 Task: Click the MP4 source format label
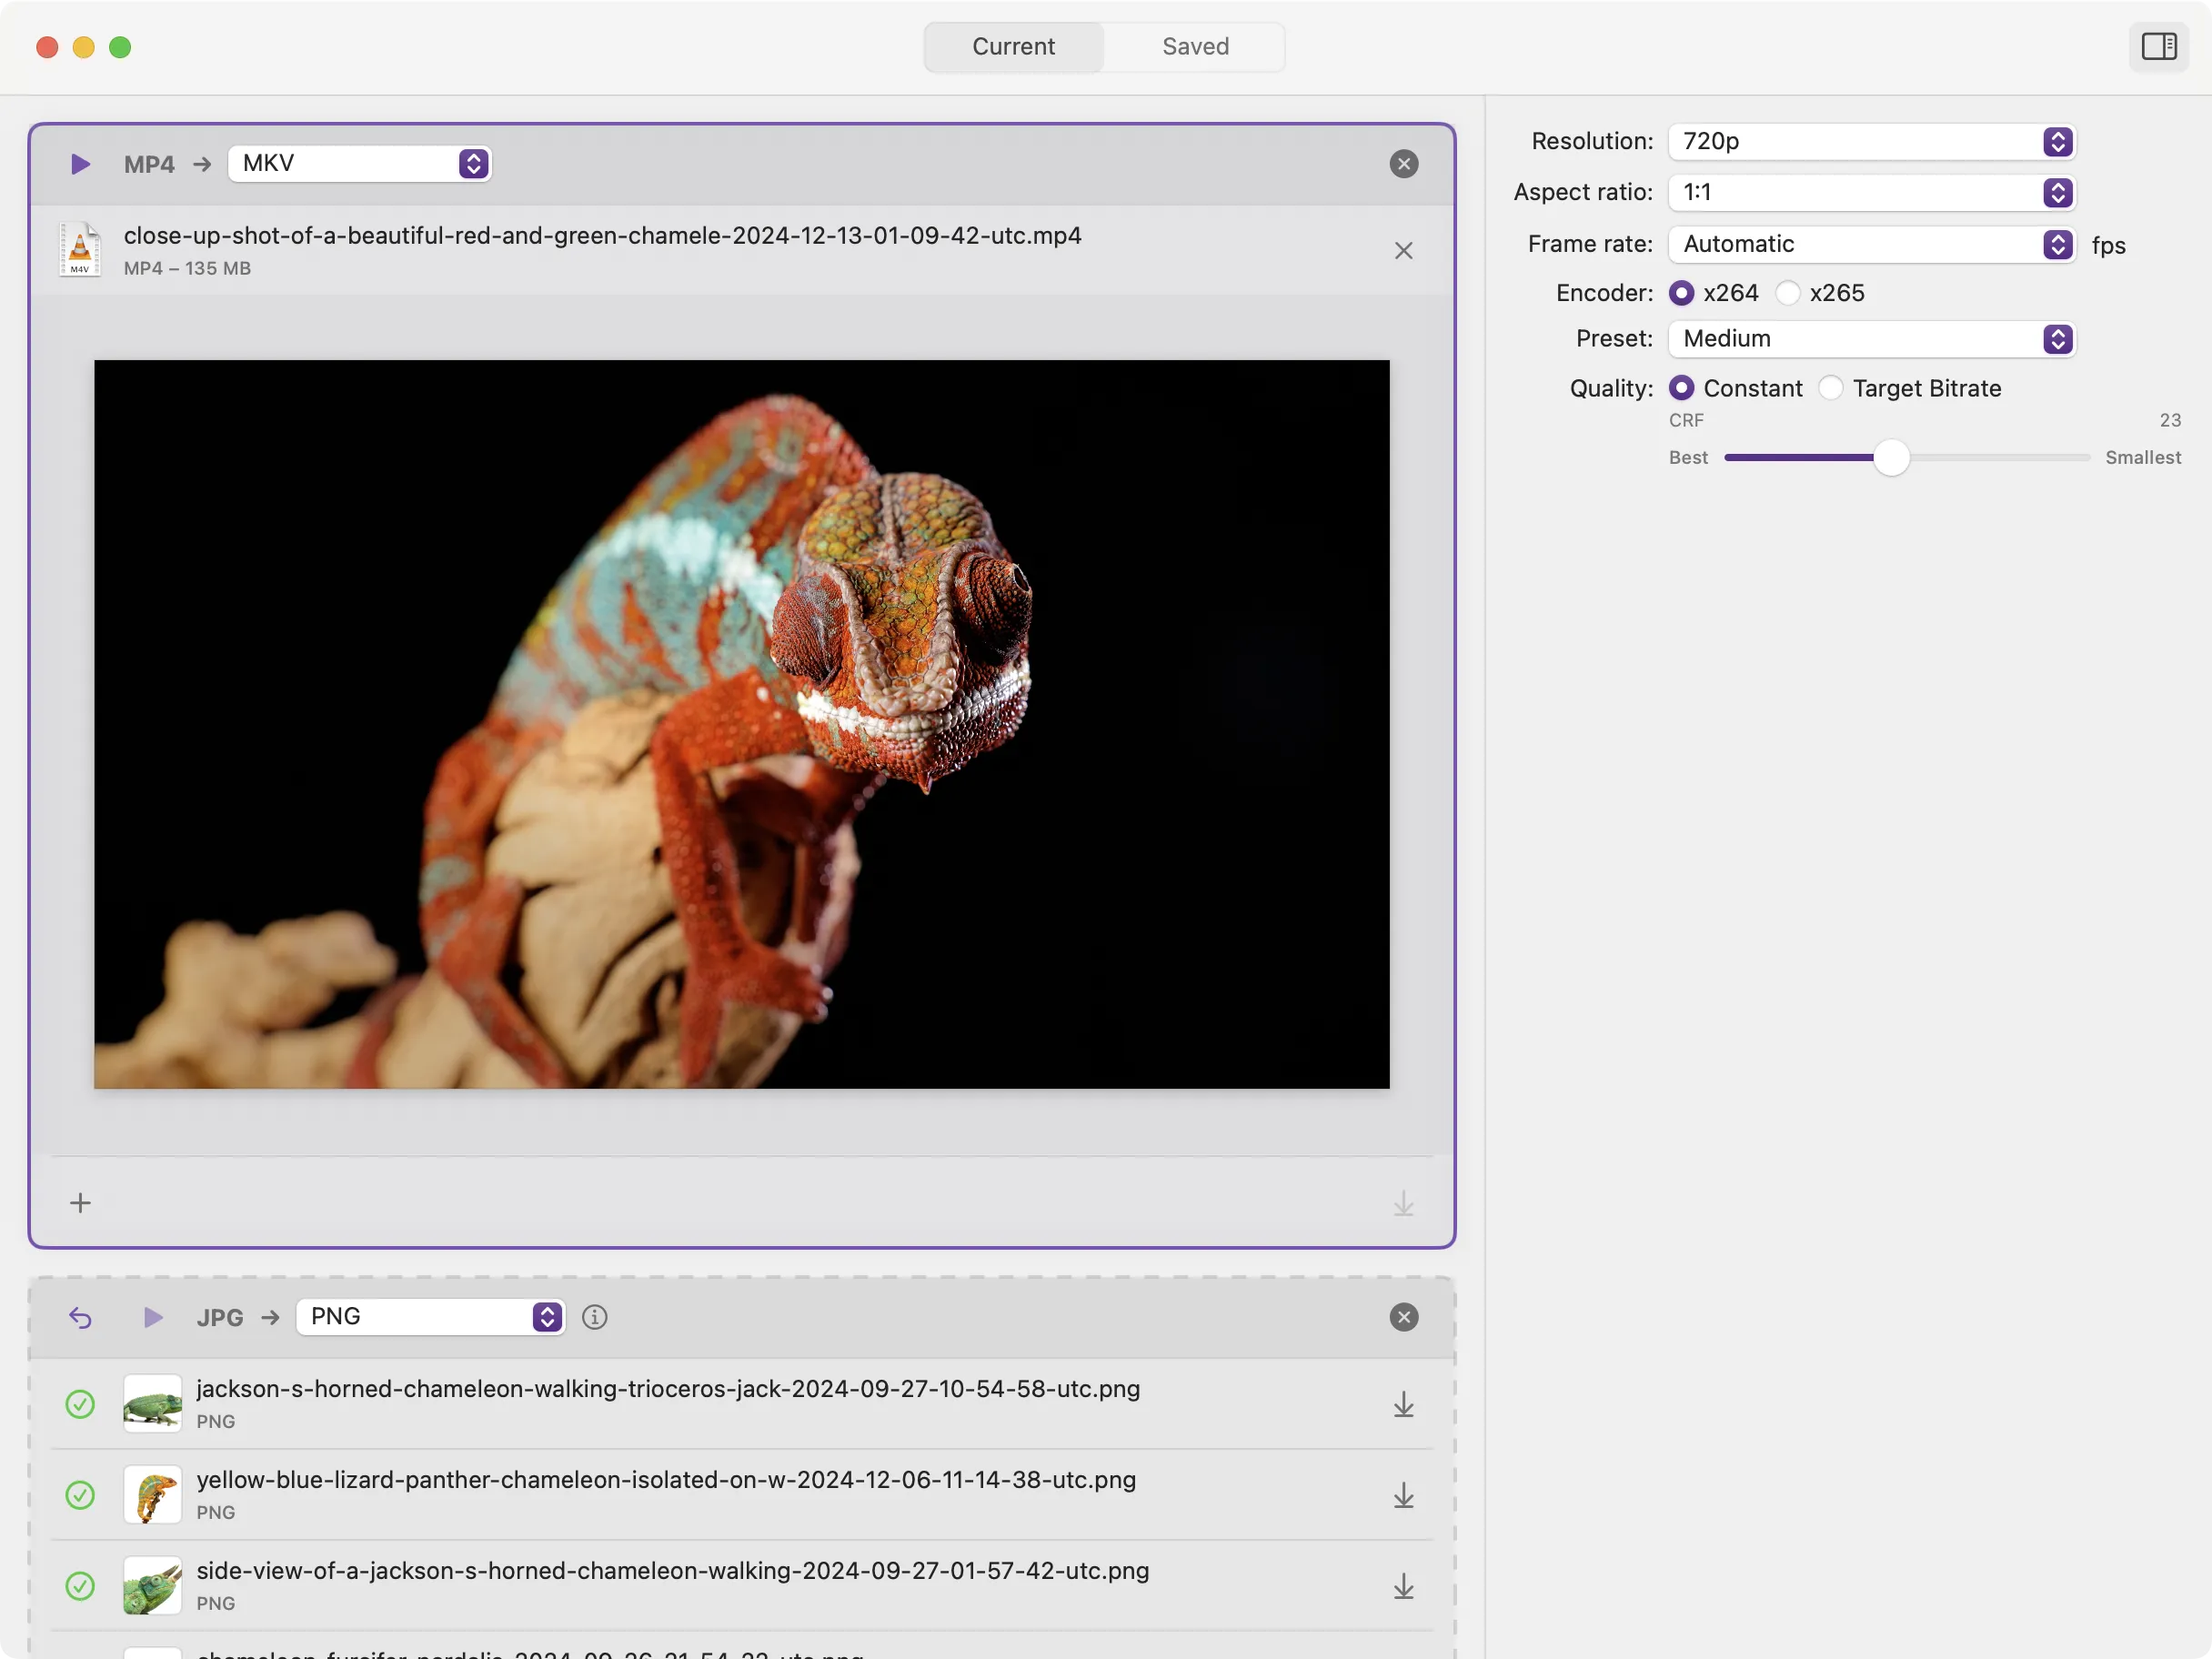point(149,164)
